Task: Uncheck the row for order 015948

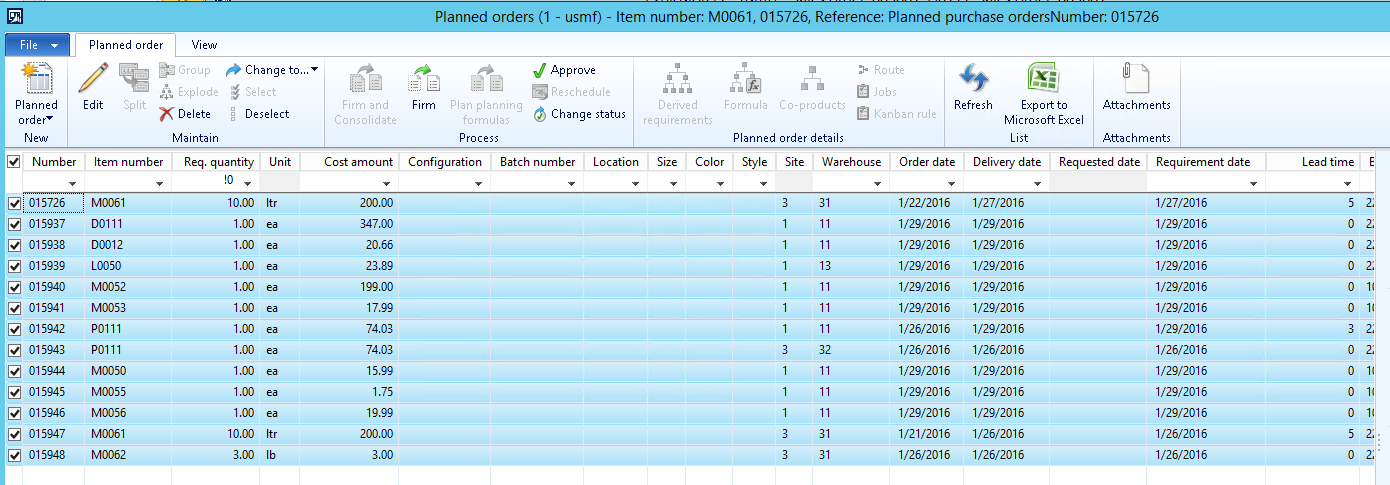Action: [x=13, y=455]
